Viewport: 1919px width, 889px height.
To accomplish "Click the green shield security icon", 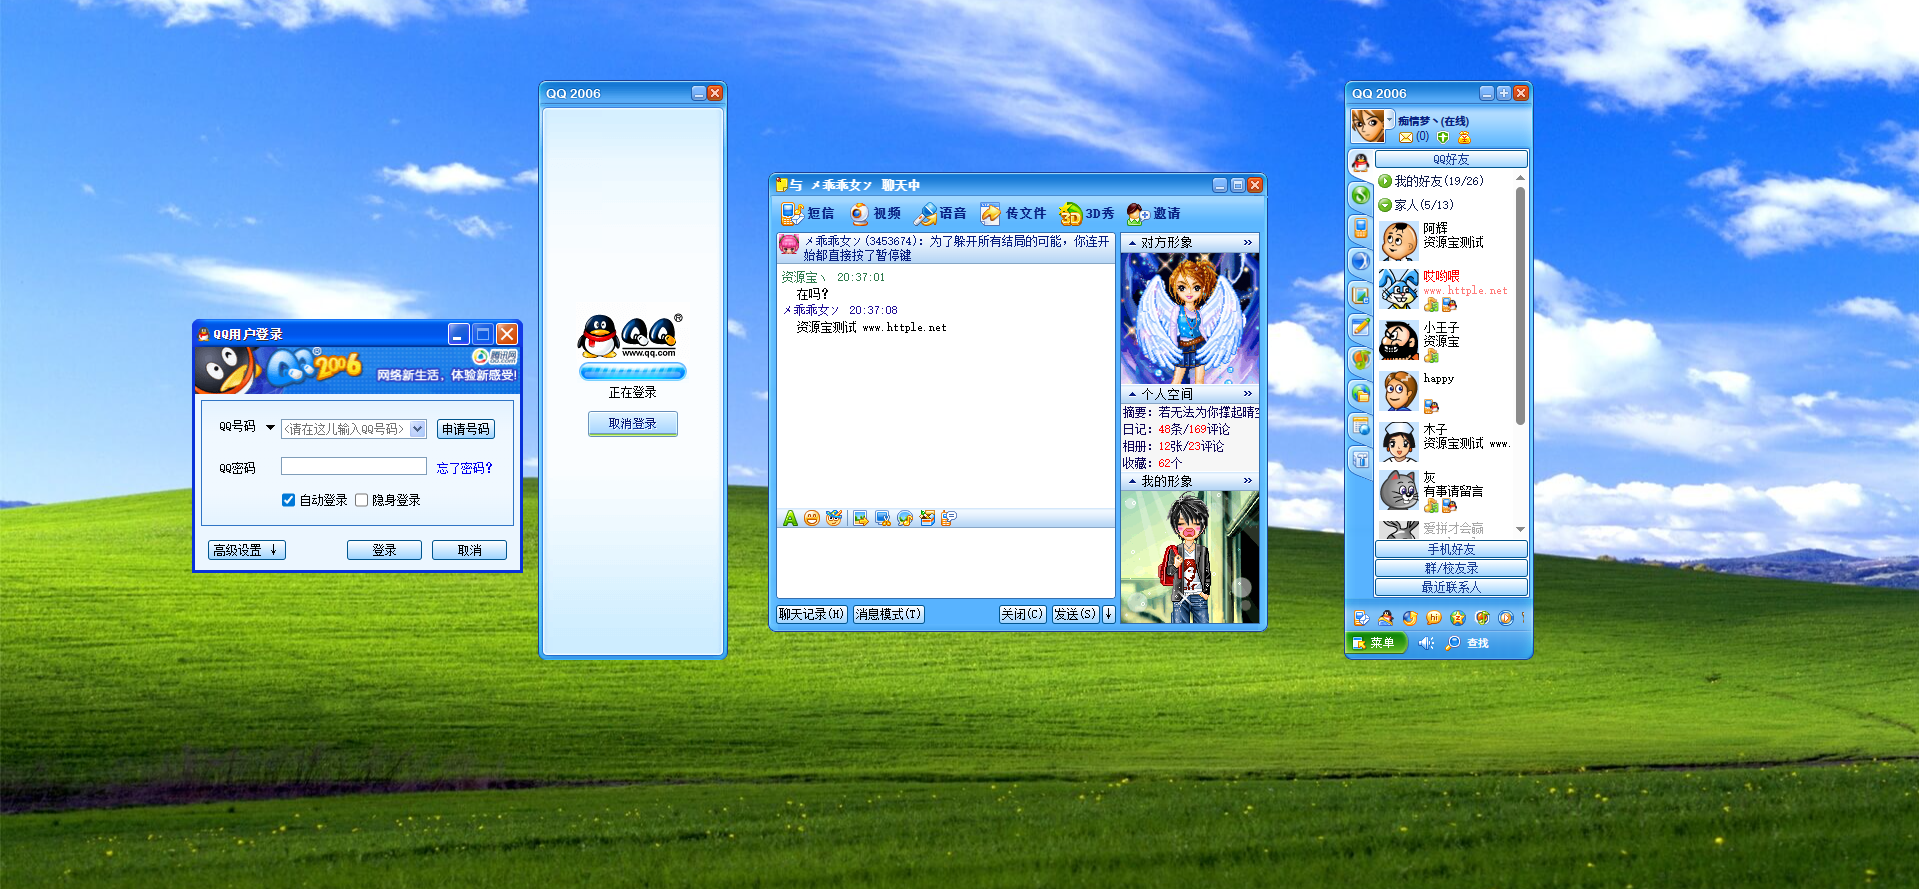I will coord(1443,137).
